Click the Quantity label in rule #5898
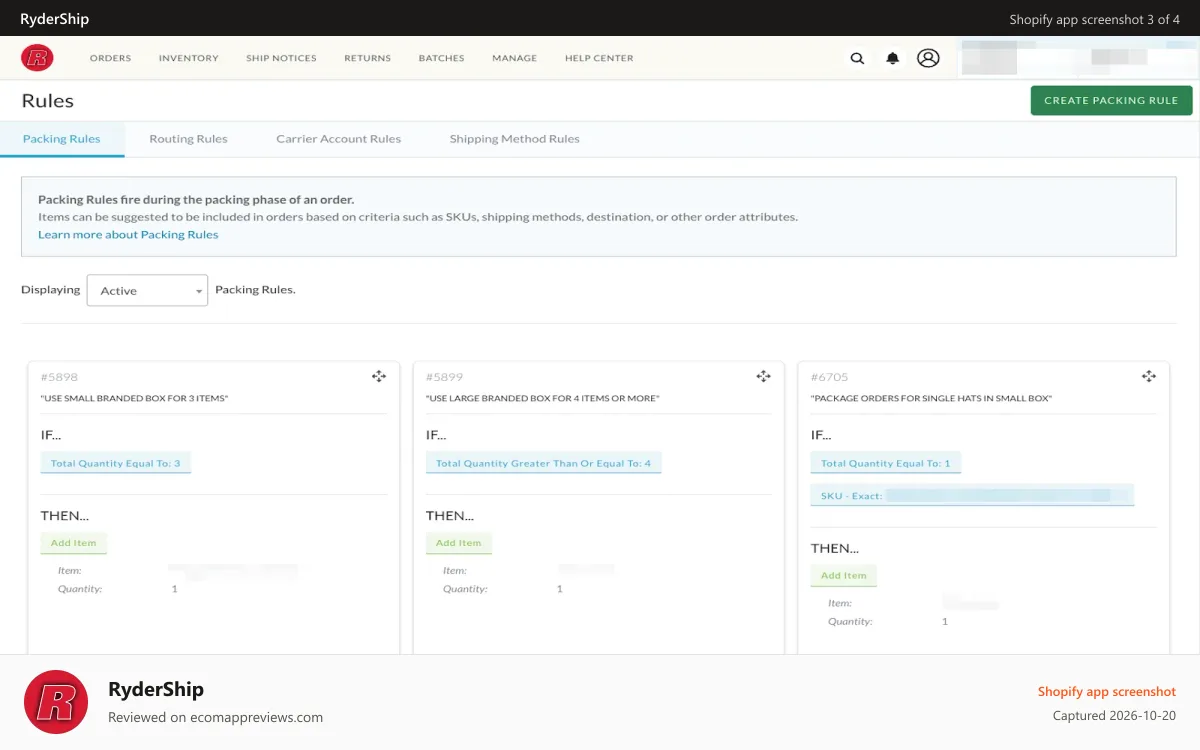The image size is (1200, 750). [x=80, y=589]
